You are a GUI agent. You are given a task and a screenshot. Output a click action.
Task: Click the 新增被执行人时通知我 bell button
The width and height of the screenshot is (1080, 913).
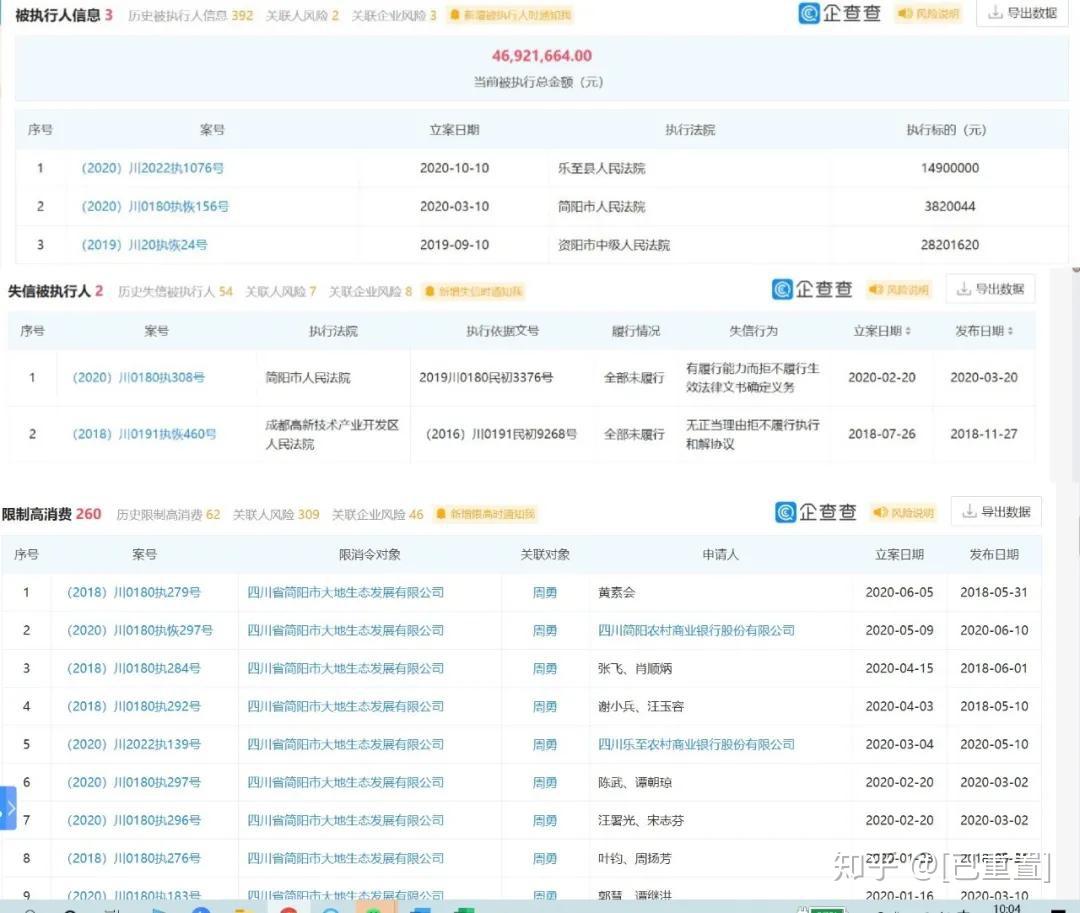[510, 15]
